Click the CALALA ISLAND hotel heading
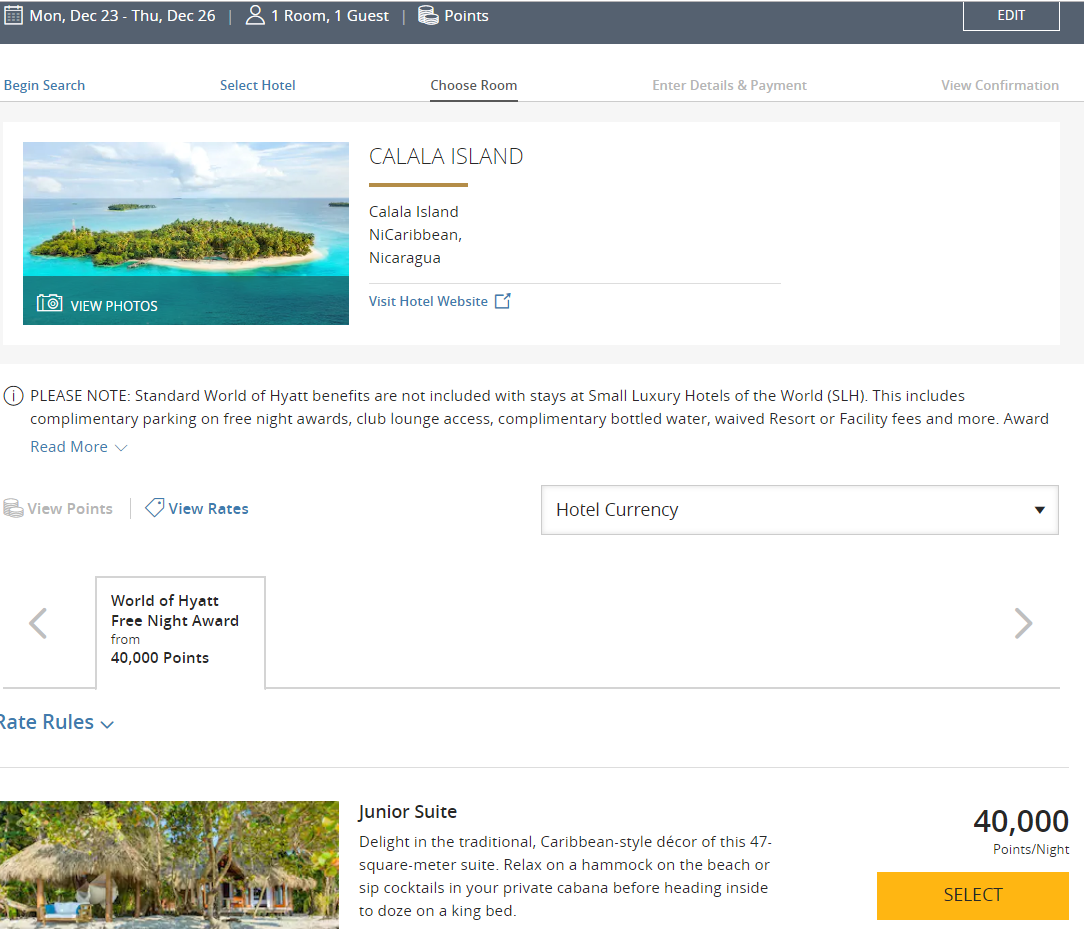The width and height of the screenshot is (1084, 929). point(446,156)
